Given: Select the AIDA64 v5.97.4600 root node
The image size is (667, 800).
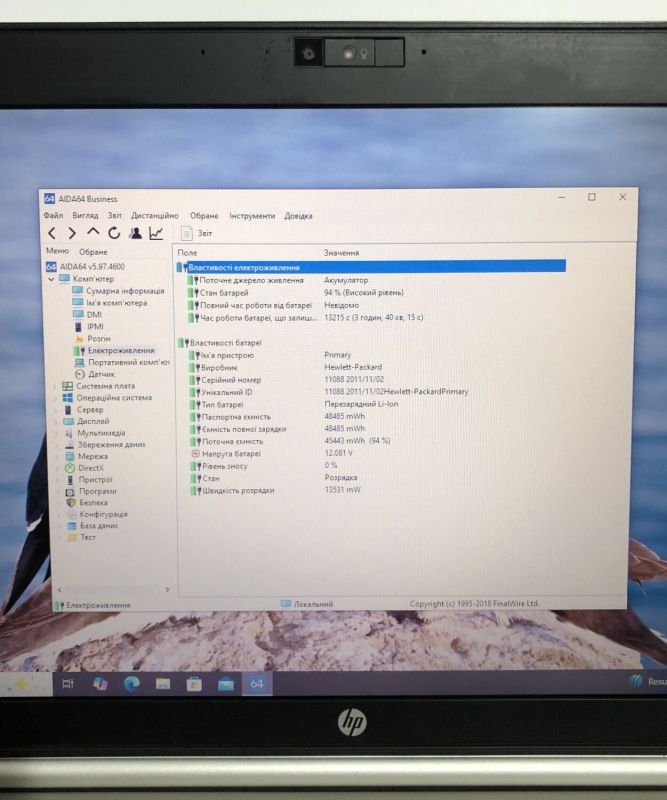Looking at the screenshot, I should coord(86,266).
